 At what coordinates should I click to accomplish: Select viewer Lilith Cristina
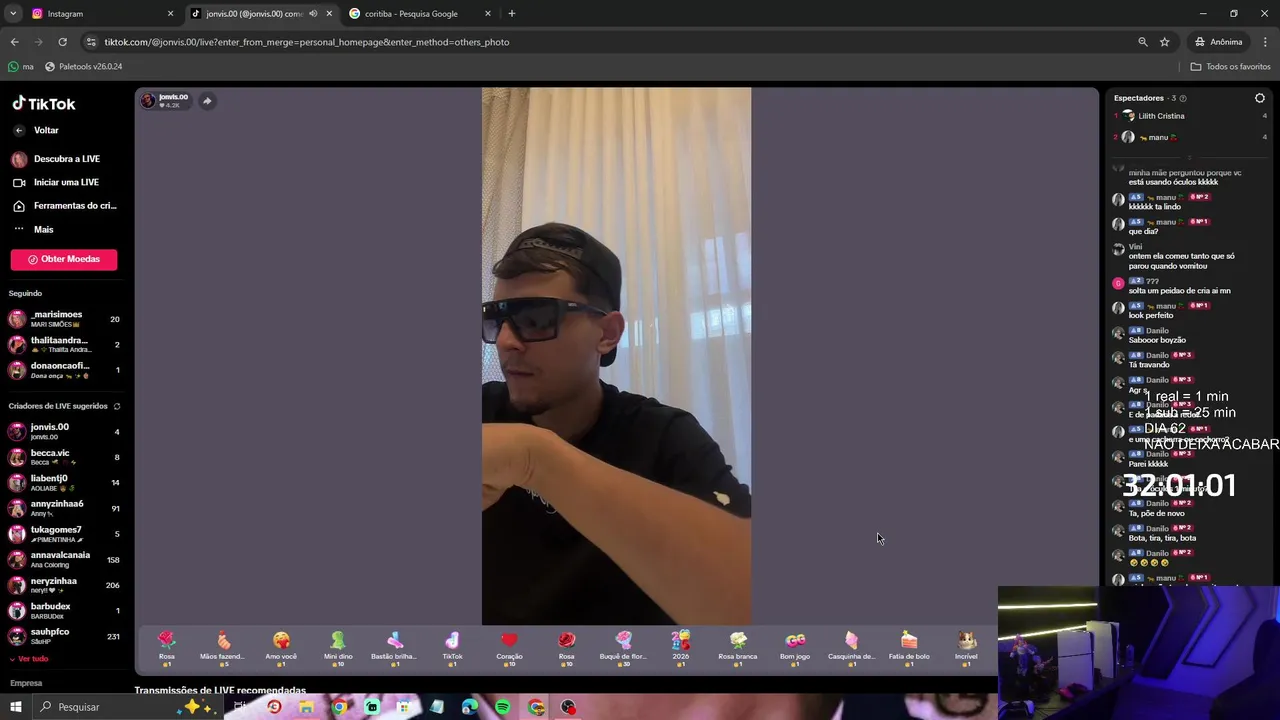(x=1190, y=116)
